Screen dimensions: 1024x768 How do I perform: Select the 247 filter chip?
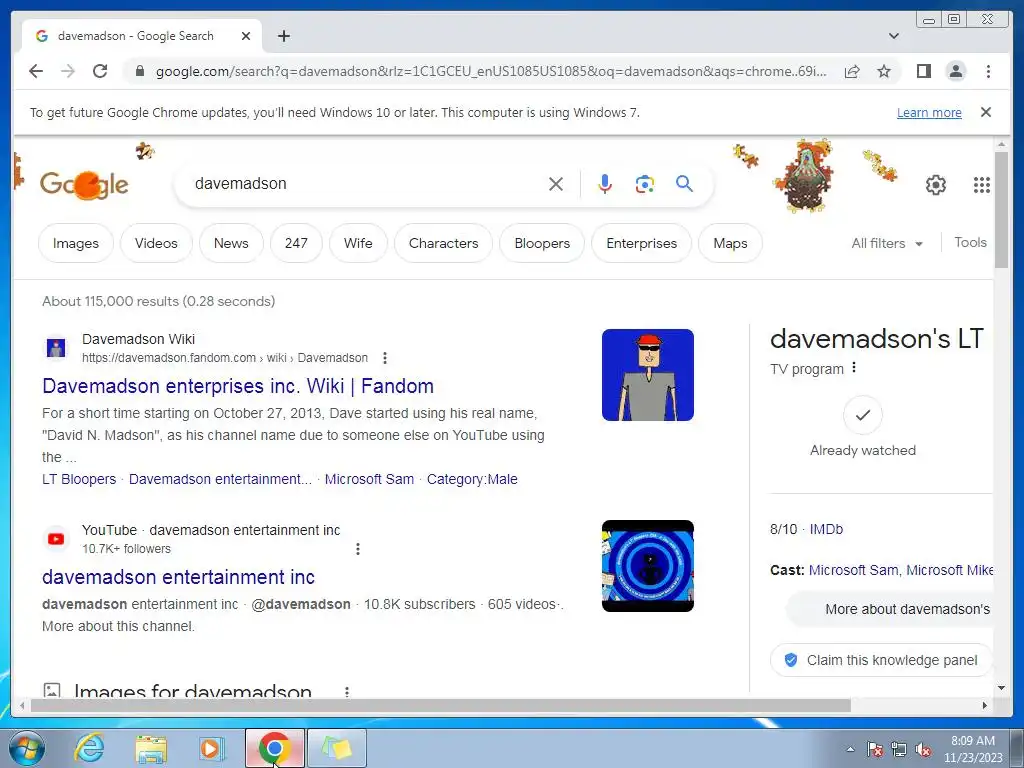(296, 243)
